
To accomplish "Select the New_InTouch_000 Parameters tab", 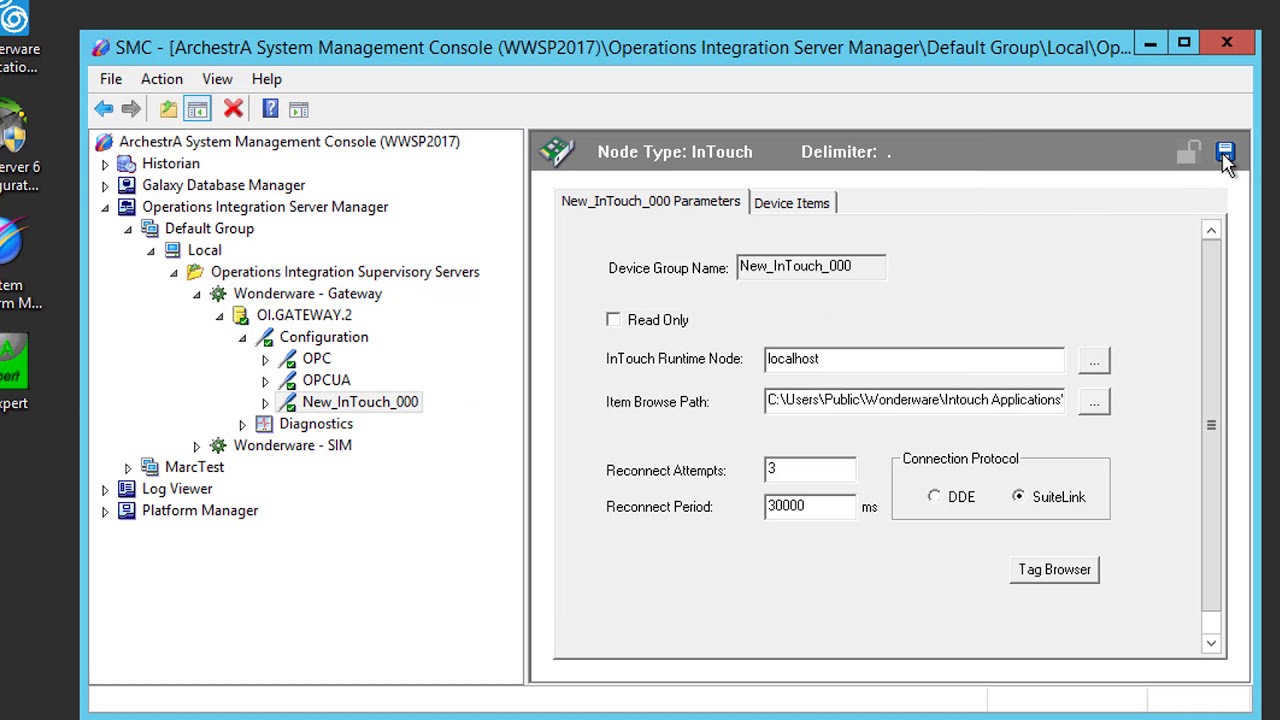I will [651, 201].
